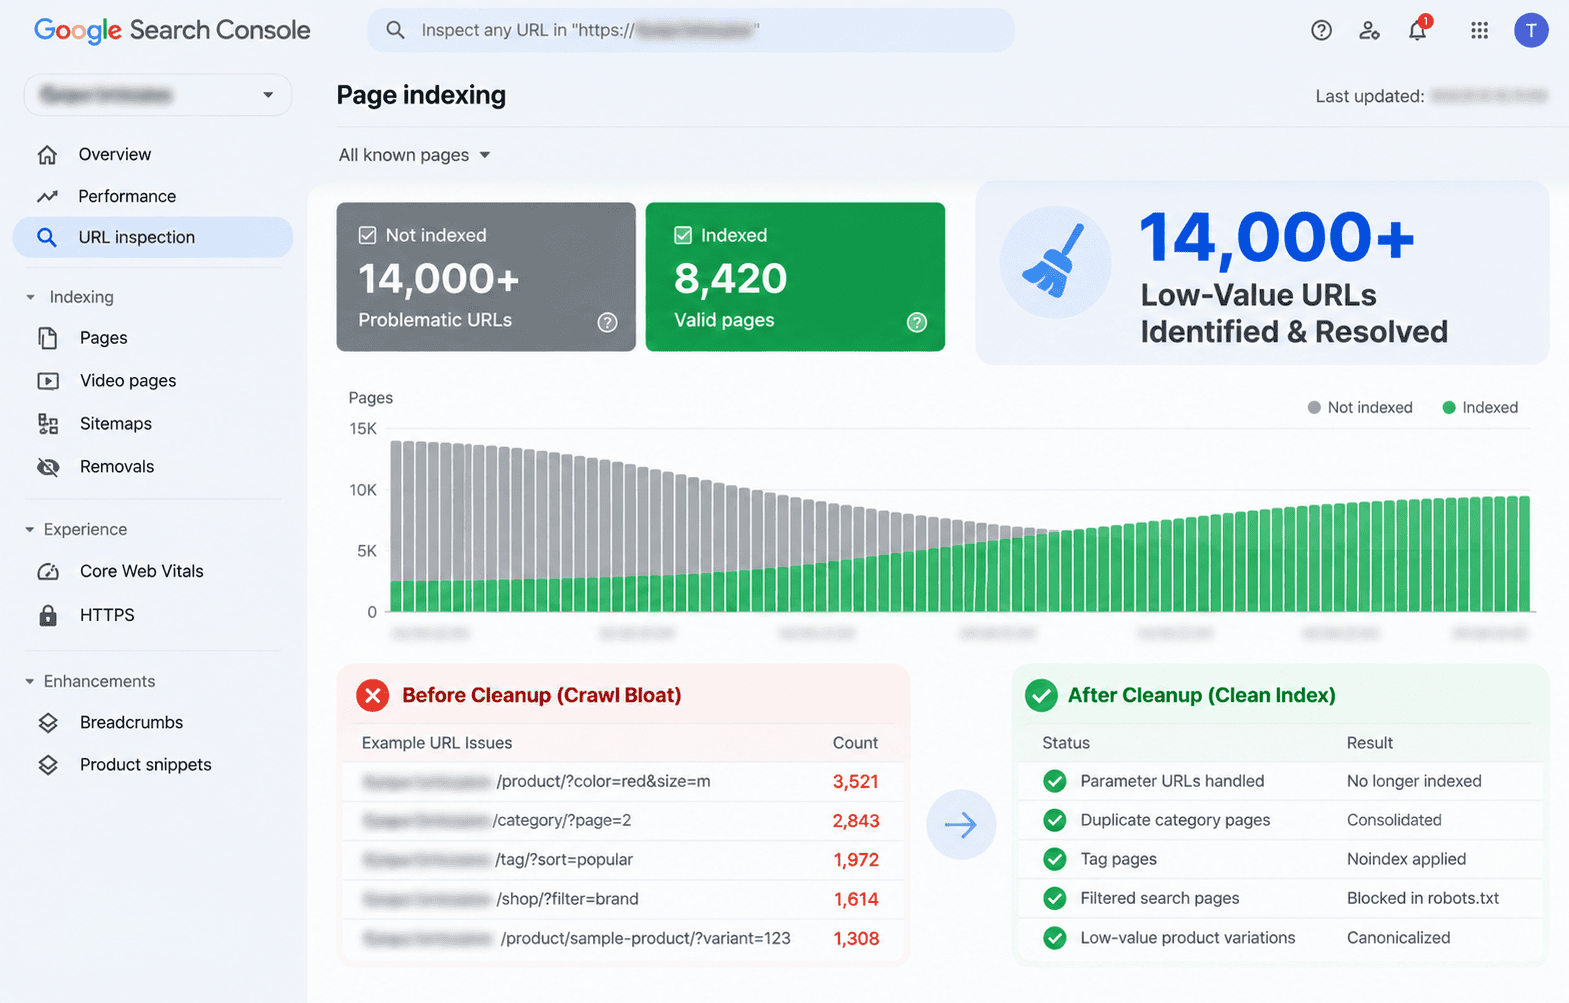Open the All known pages filter
Image resolution: width=1569 pixels, height=1003 pixels.
click(x=414, y=155)
